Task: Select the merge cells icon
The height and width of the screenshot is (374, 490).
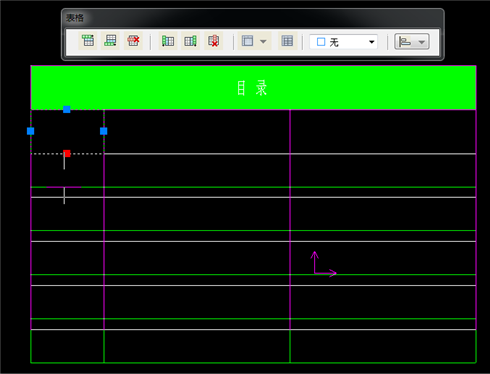Action: pos(248,41)
